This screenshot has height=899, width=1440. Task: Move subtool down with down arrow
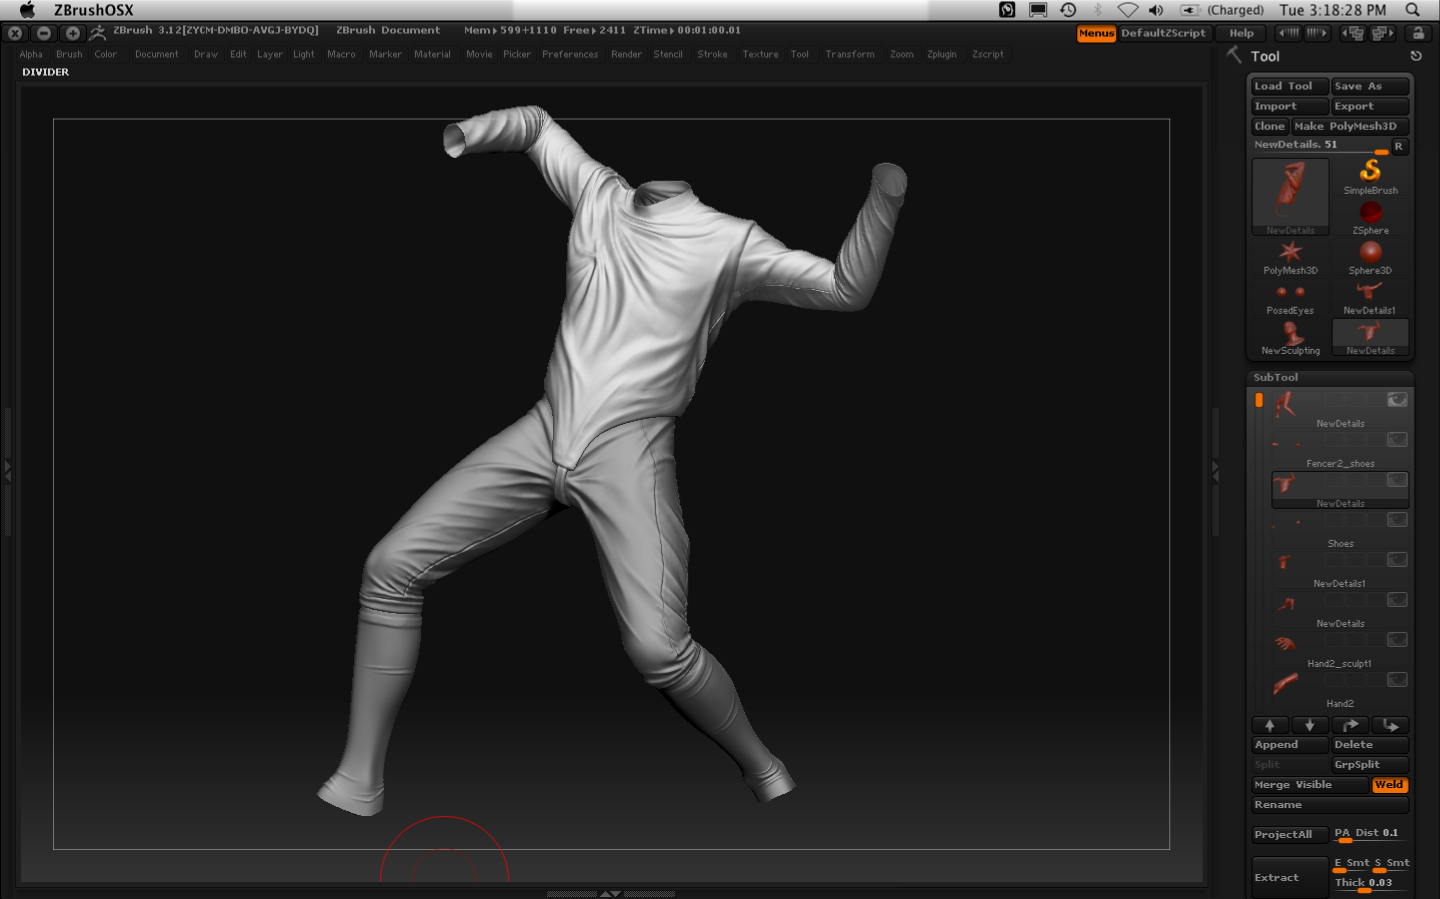1310,725
